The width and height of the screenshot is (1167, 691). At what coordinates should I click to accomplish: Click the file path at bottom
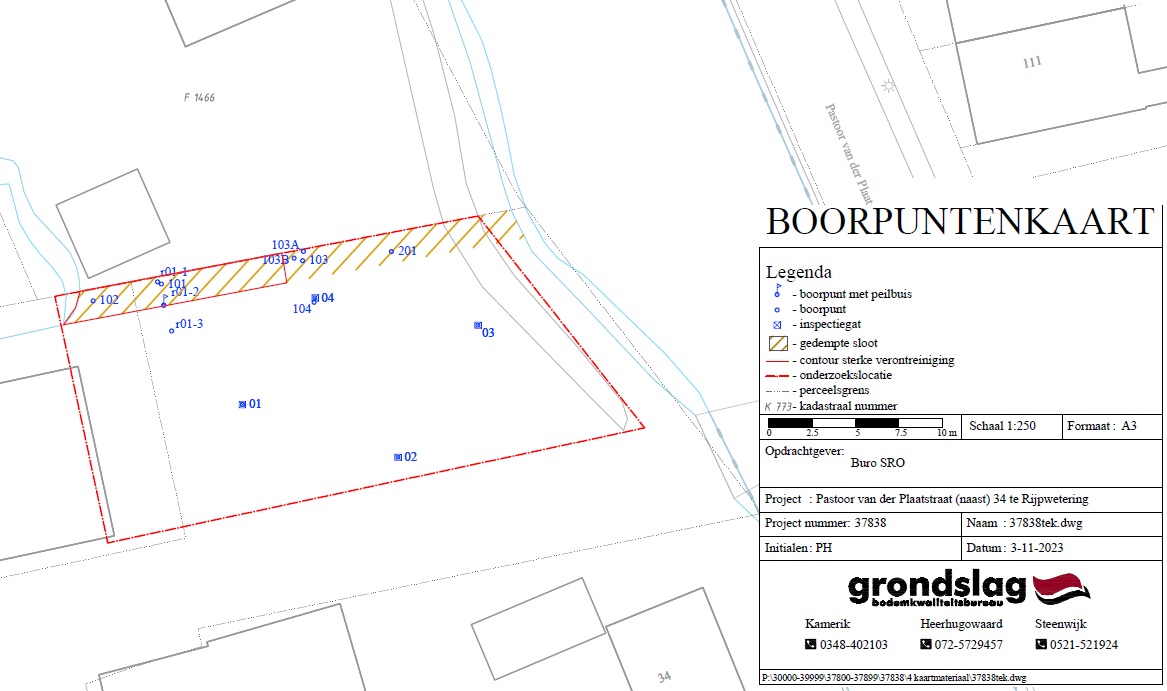893,678
